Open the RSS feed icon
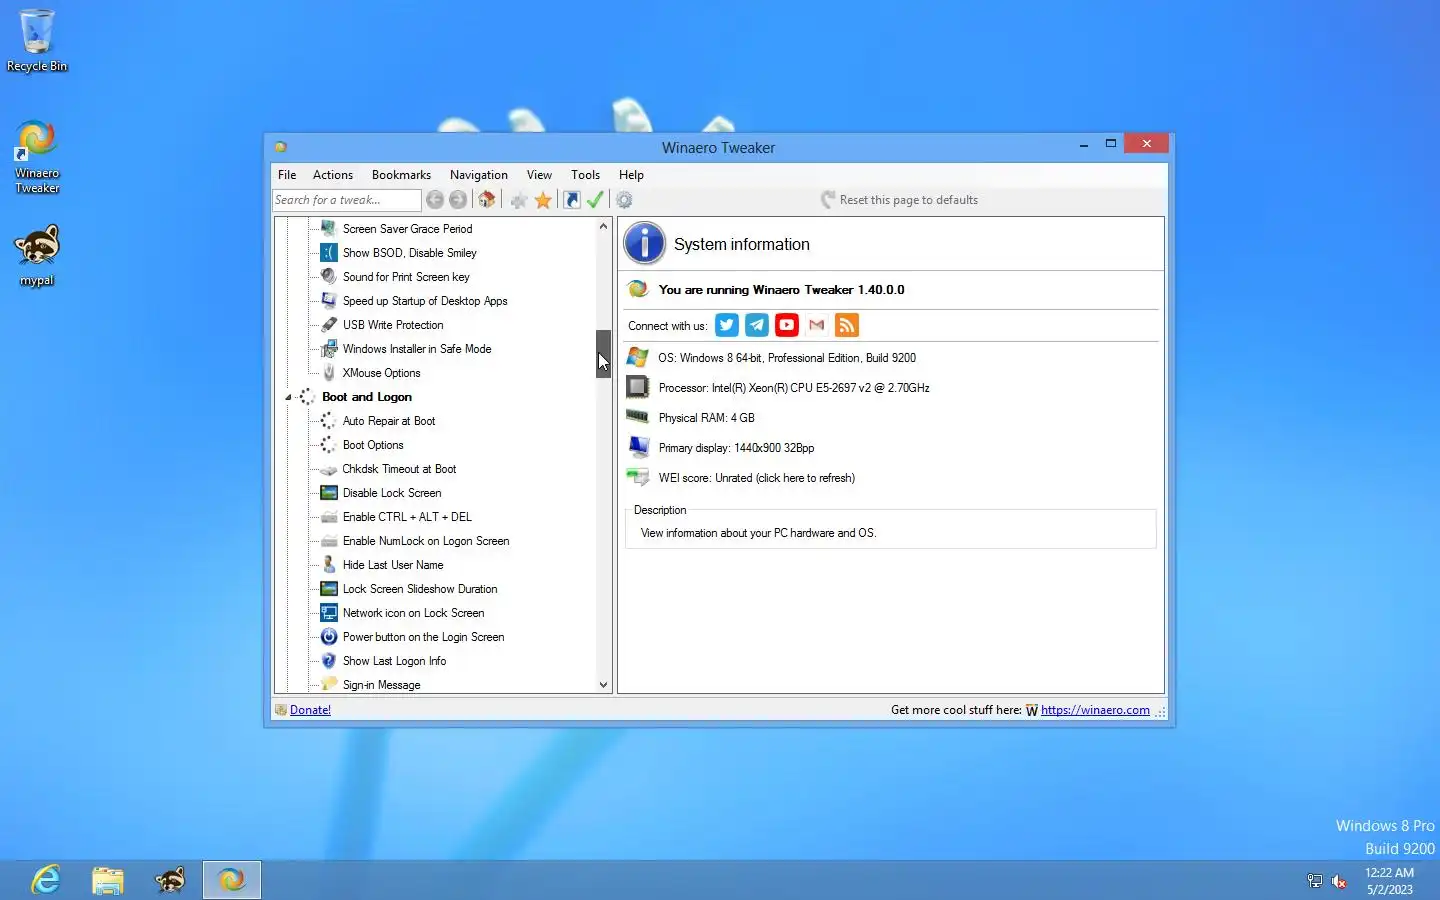Screen dimensions: 1440x900 pyautogui.click(x=847, y=325)
